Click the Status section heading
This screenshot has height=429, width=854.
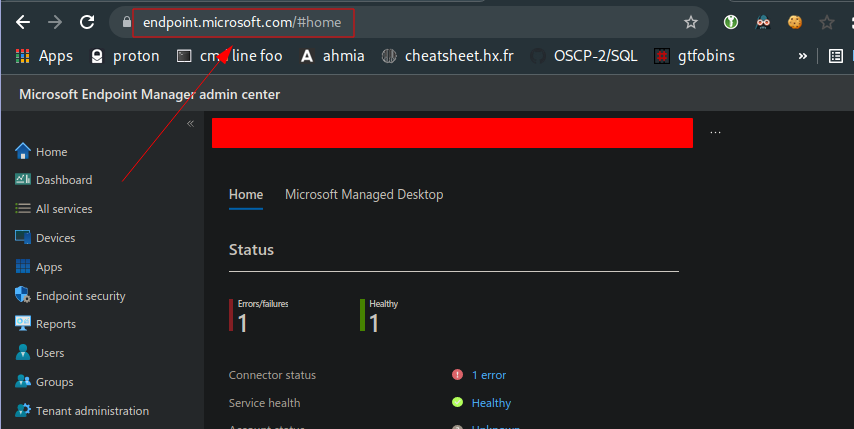click(251, 250)
